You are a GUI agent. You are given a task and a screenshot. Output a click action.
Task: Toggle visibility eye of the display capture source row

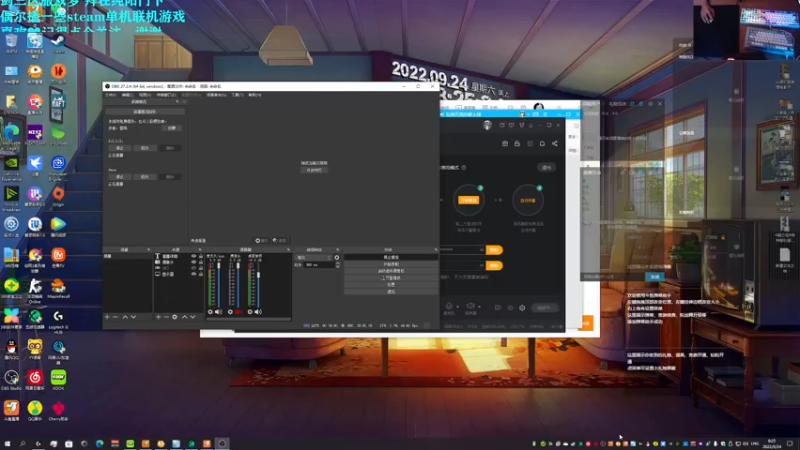[x=194, y=274]
